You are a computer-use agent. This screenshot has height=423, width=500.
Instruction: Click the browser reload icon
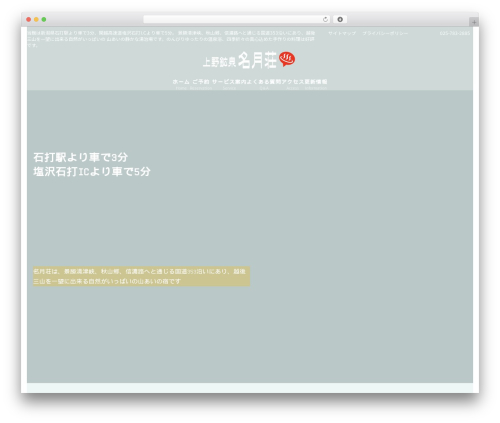(x=325, y=20)
